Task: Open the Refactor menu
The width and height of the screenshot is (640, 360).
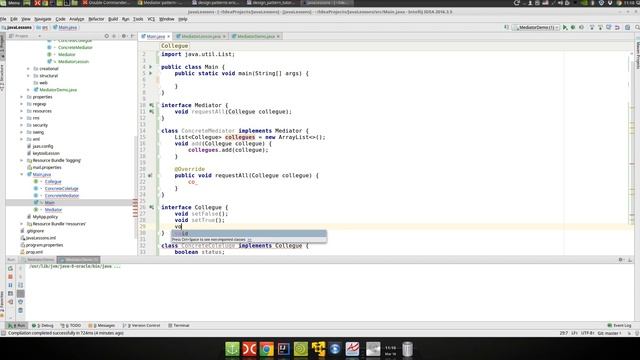Action: 96,19
